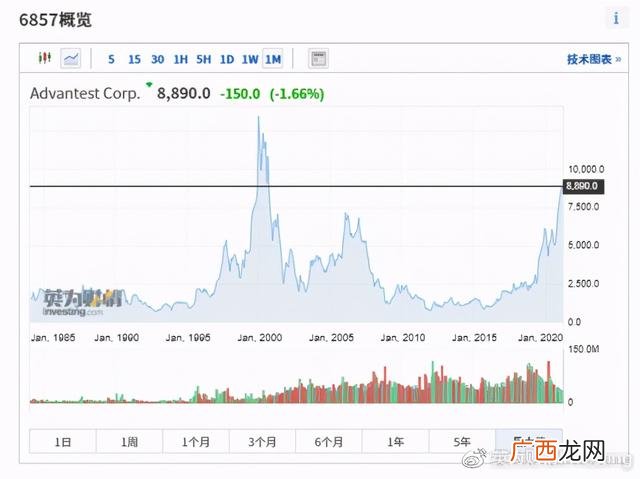Show the 1个月 time range
The width and height of the screenshot is (640, 479).
coord(196,441)
